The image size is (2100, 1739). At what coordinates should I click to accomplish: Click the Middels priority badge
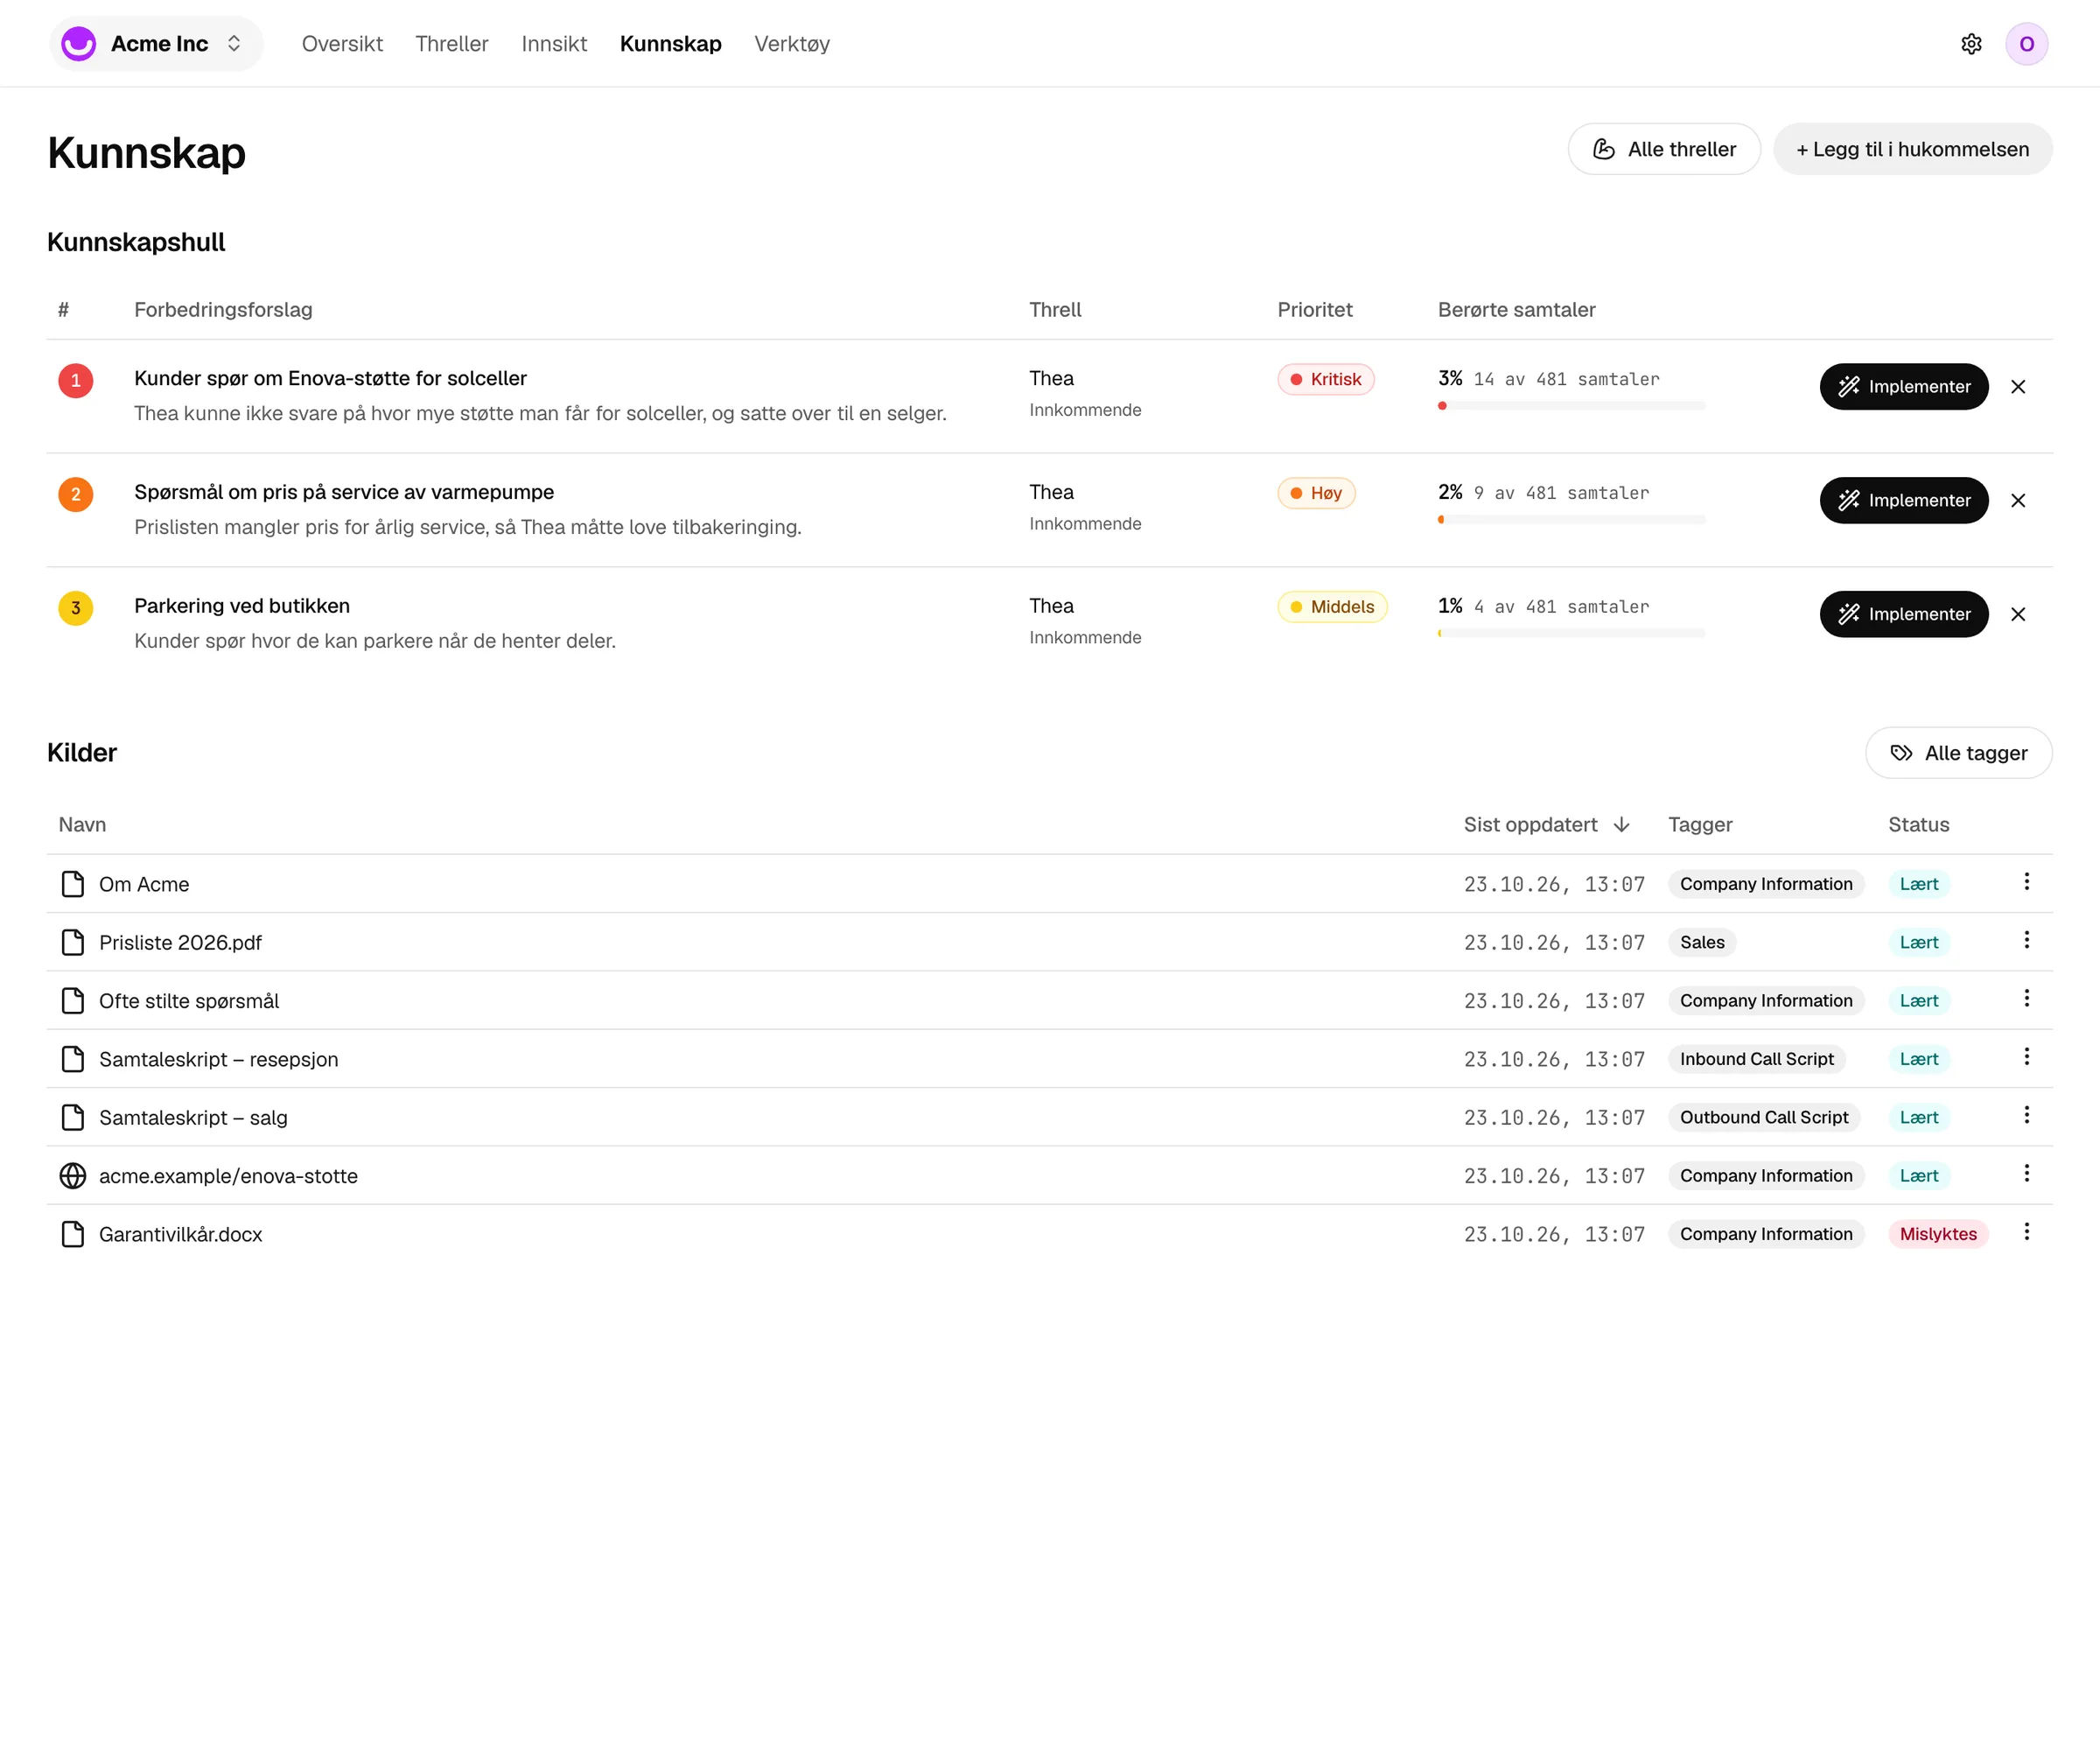(1332, 608)
